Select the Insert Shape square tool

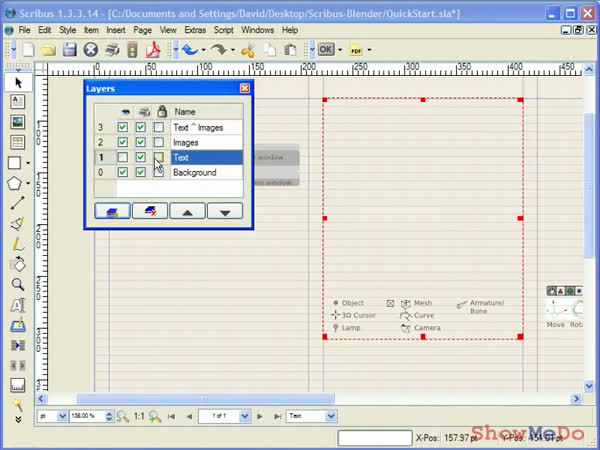(x=15, y=163)
